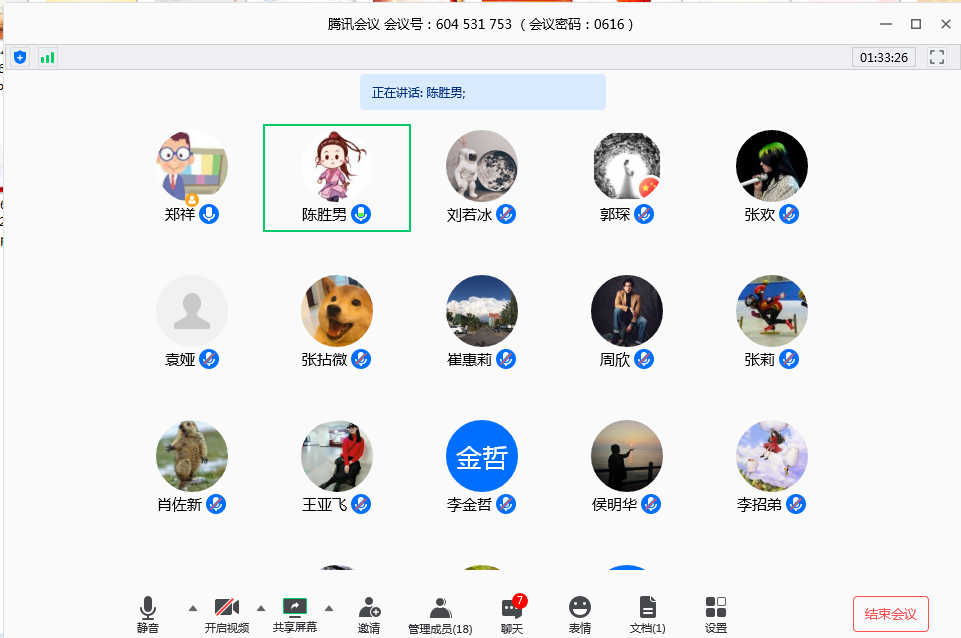Select 袁娅's default gray avatar

click(x=192, y=311)
